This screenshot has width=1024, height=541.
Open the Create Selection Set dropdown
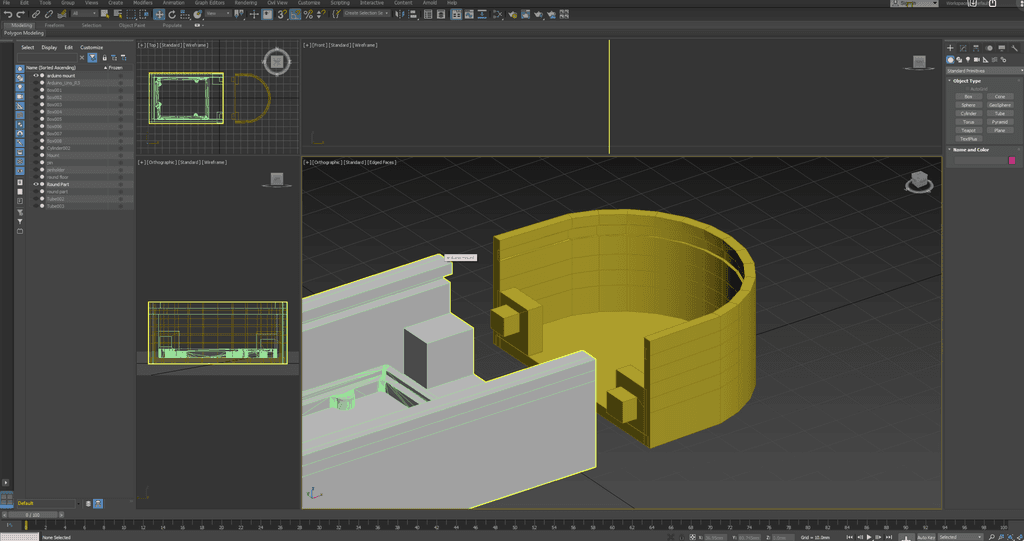[x=368, y=14]
